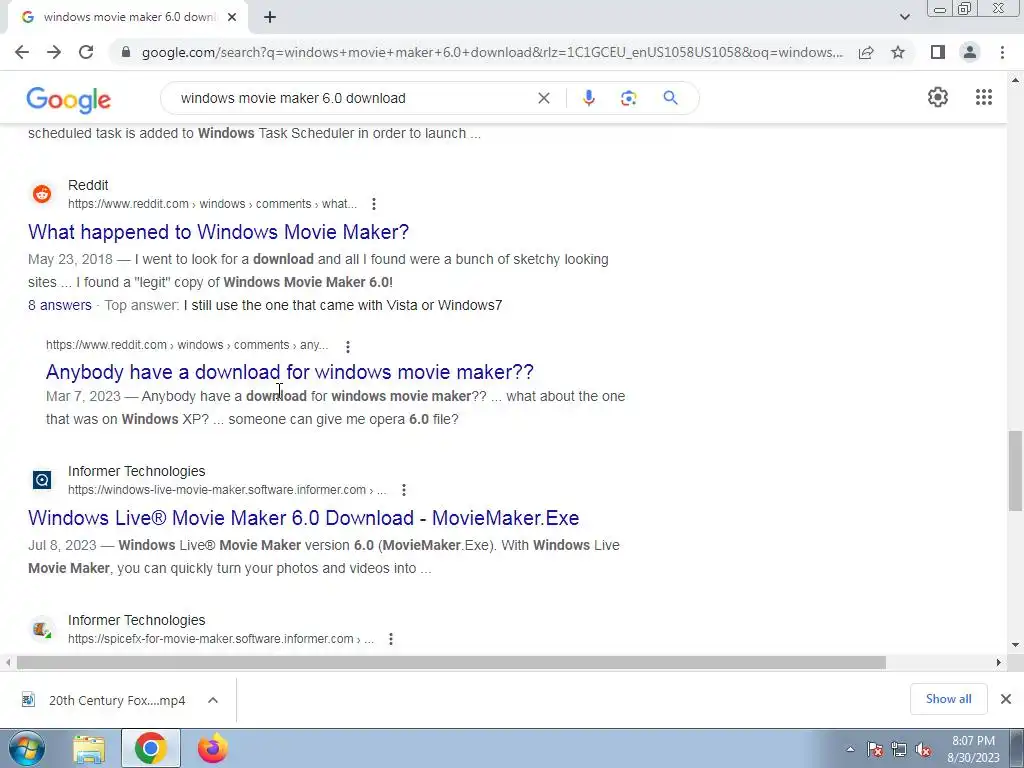
Task: Click the reddit.com windows comments what URL
Action: click(x=212, y=204)
